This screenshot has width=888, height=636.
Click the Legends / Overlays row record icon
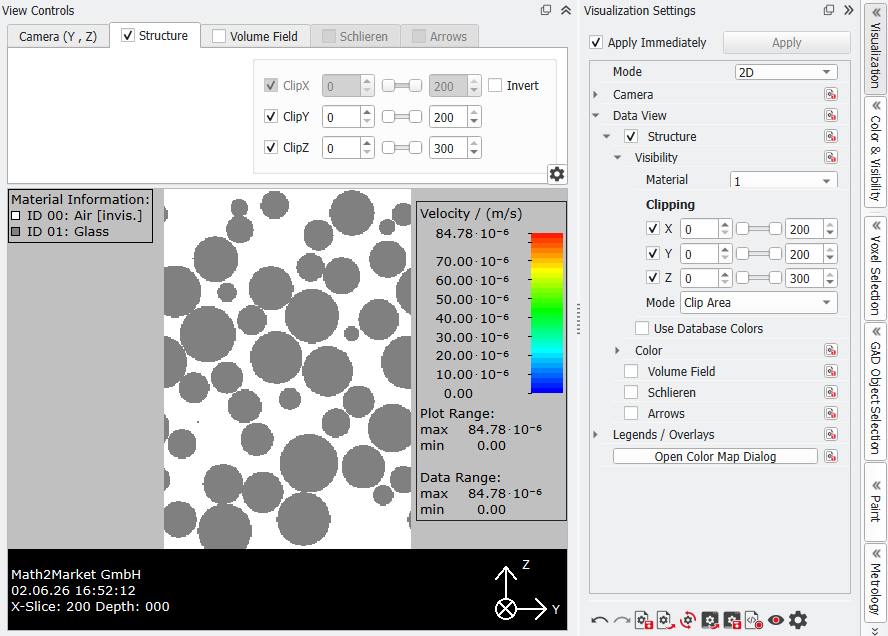click(831, 434)
